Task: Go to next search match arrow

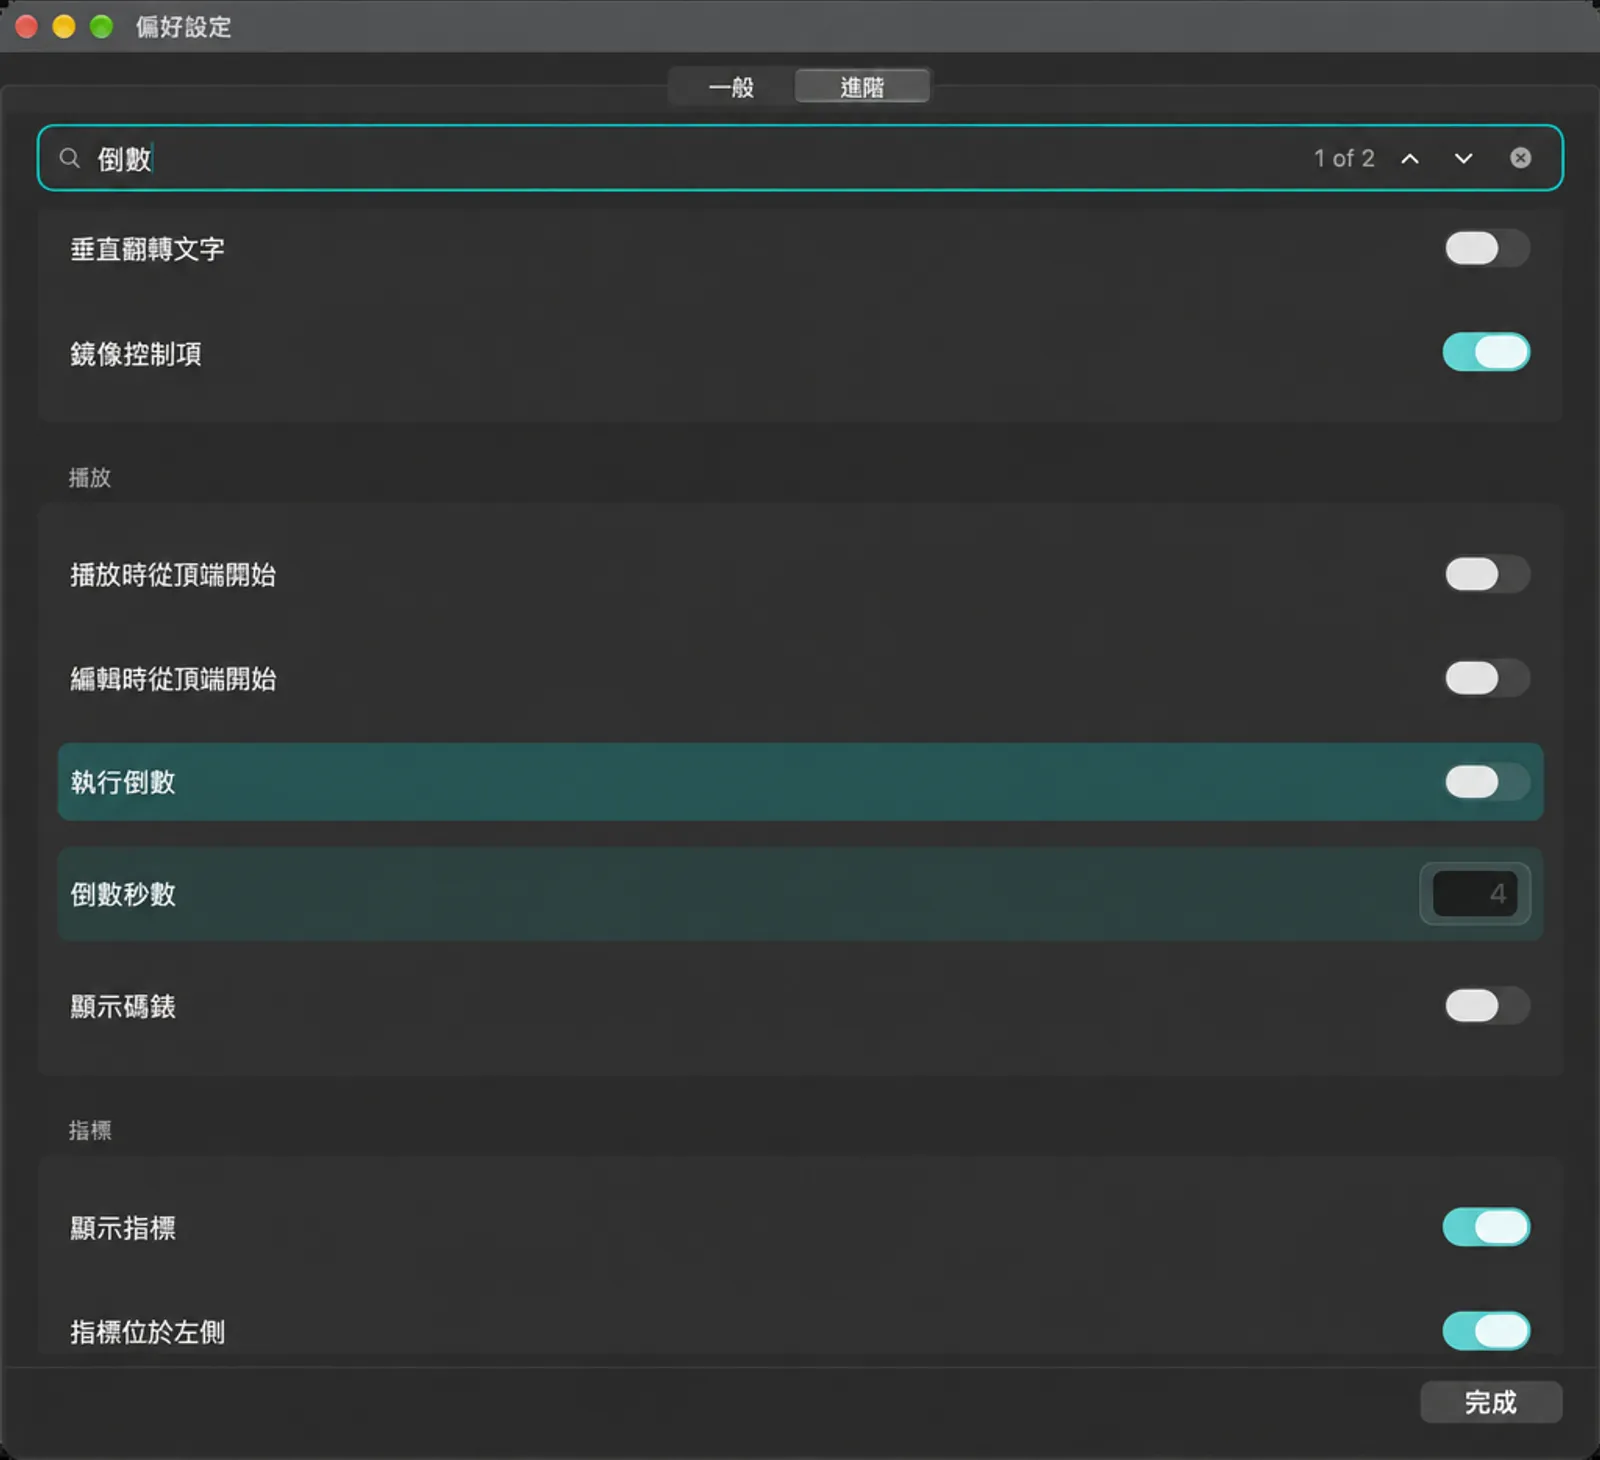Action: (x=1463, y=158)
